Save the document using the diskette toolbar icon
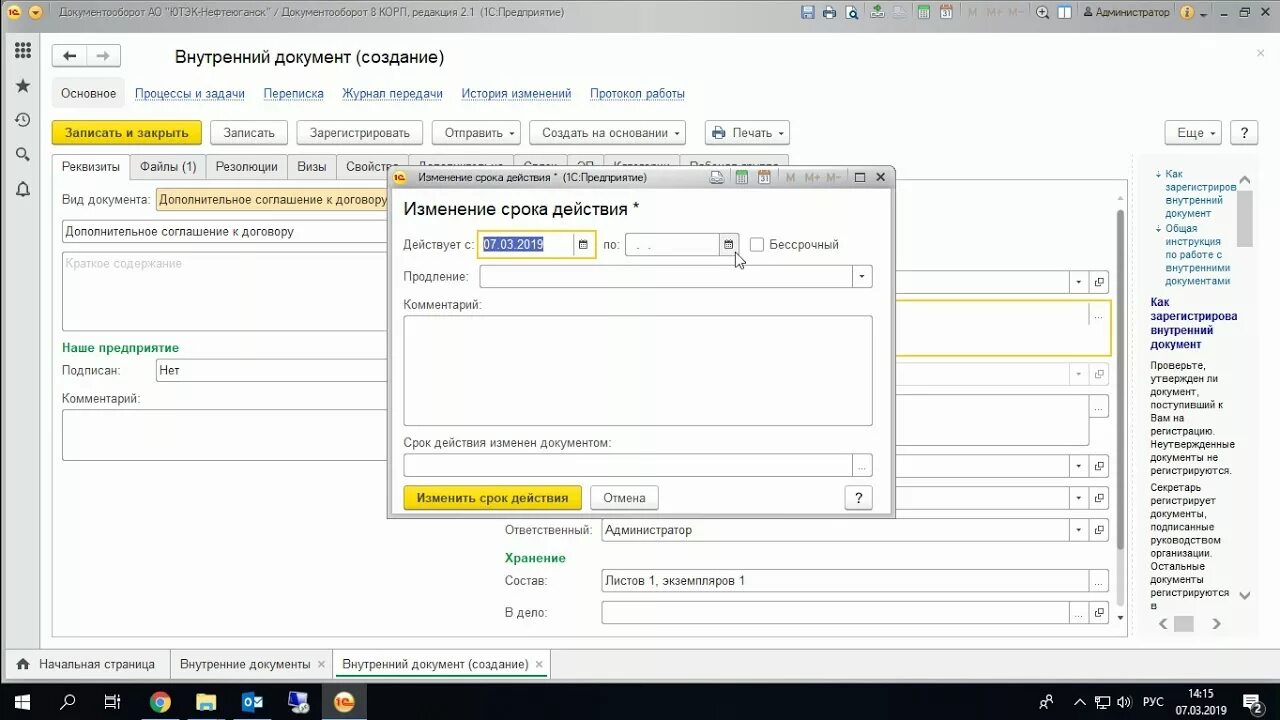The image size is (1280, 720). point(807,12)
